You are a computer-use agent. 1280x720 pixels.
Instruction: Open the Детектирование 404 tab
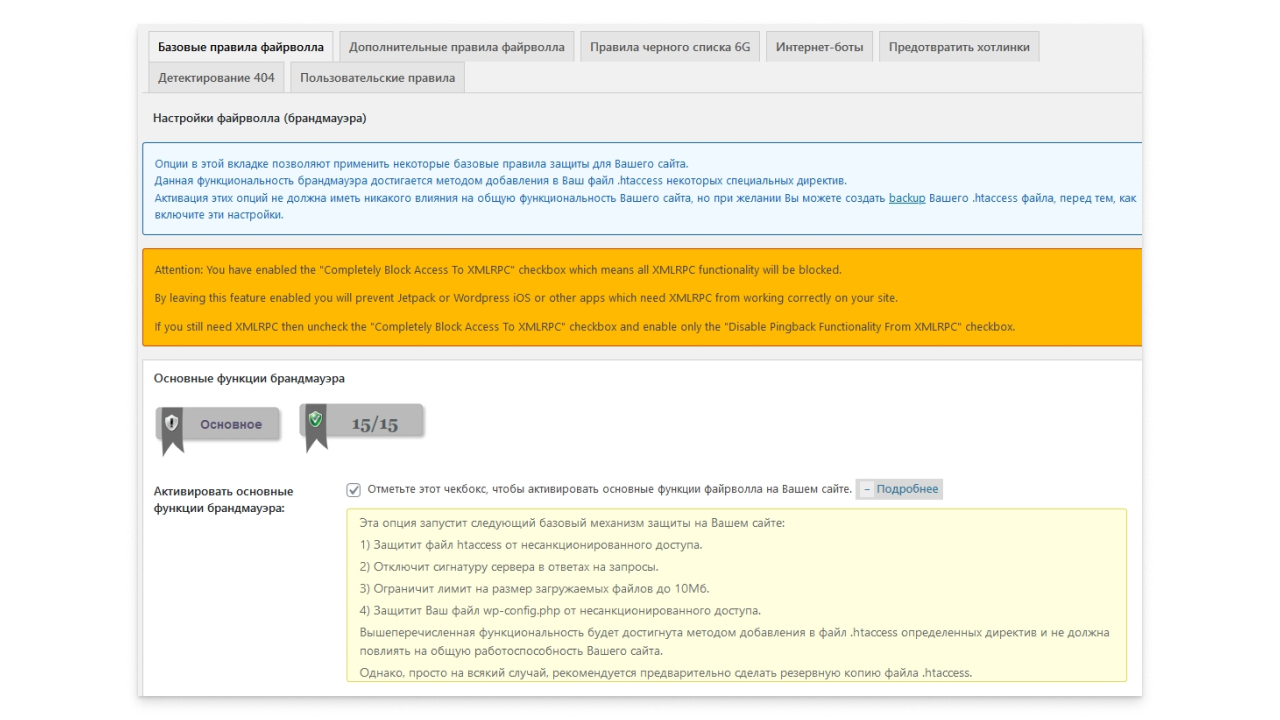(x=216, y=77)
